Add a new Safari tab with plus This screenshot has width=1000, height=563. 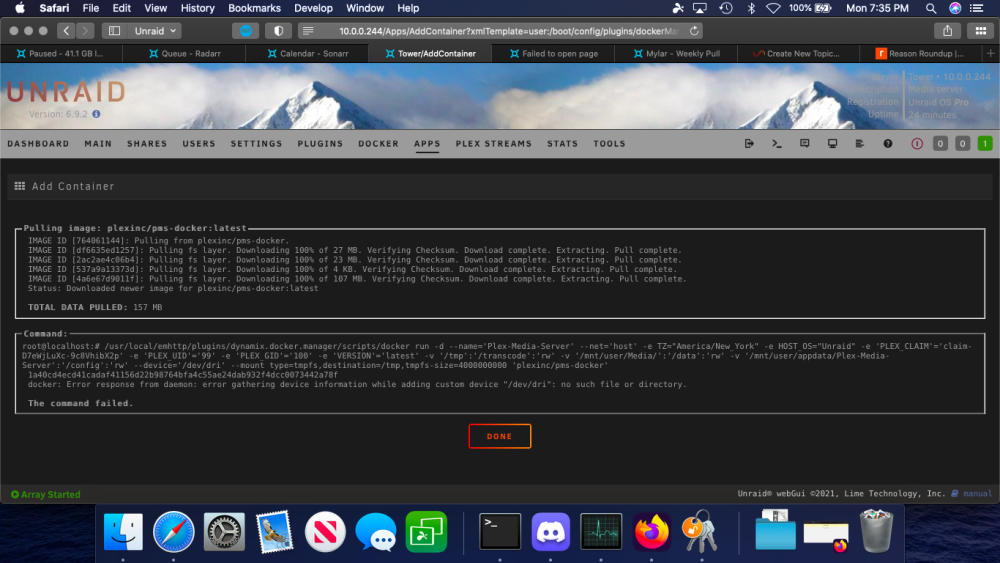pyautogui.click(x=990, y=54)
